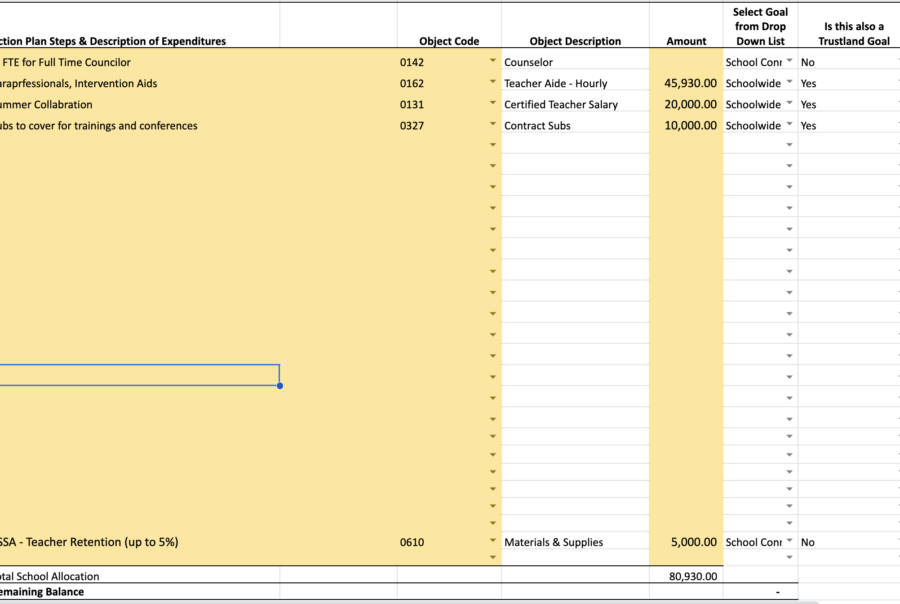Open Object Code dropdown for 0131 row
The image size is (900, 604).
492,103
